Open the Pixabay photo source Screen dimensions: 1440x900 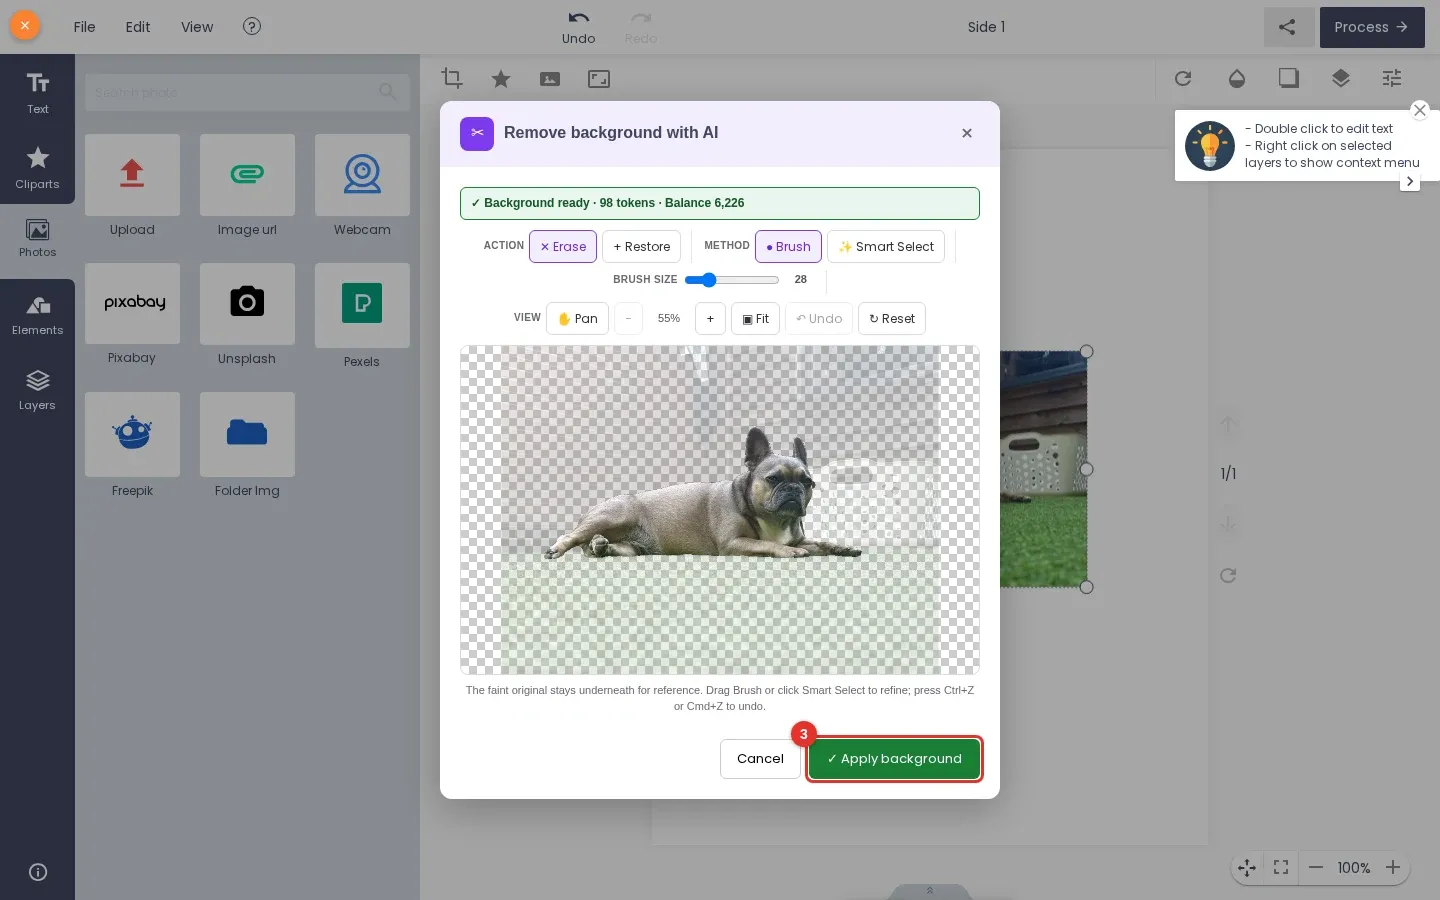pos(132,303)
